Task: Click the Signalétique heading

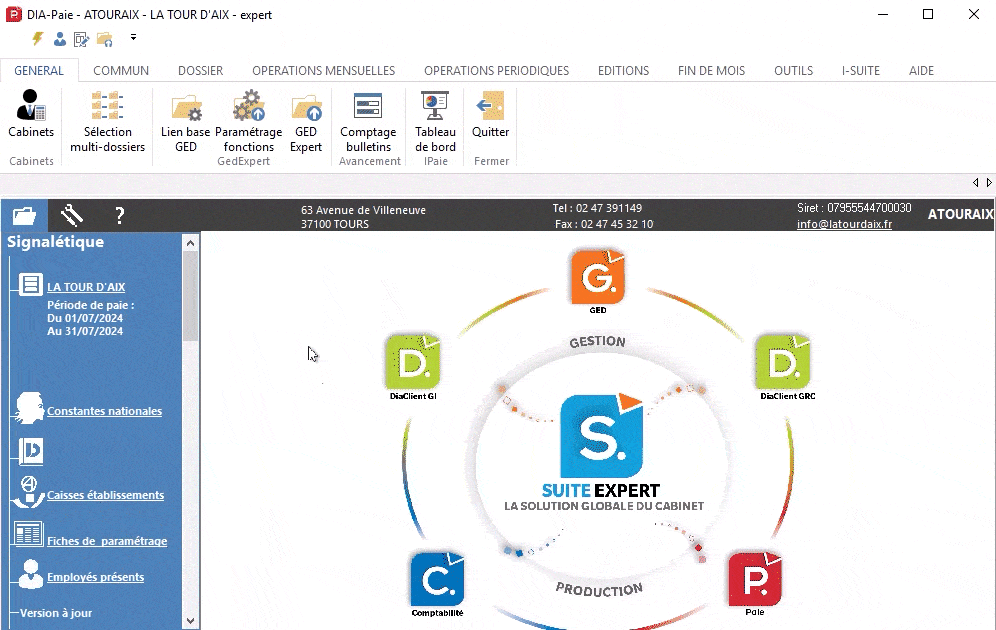Action: 55,242
